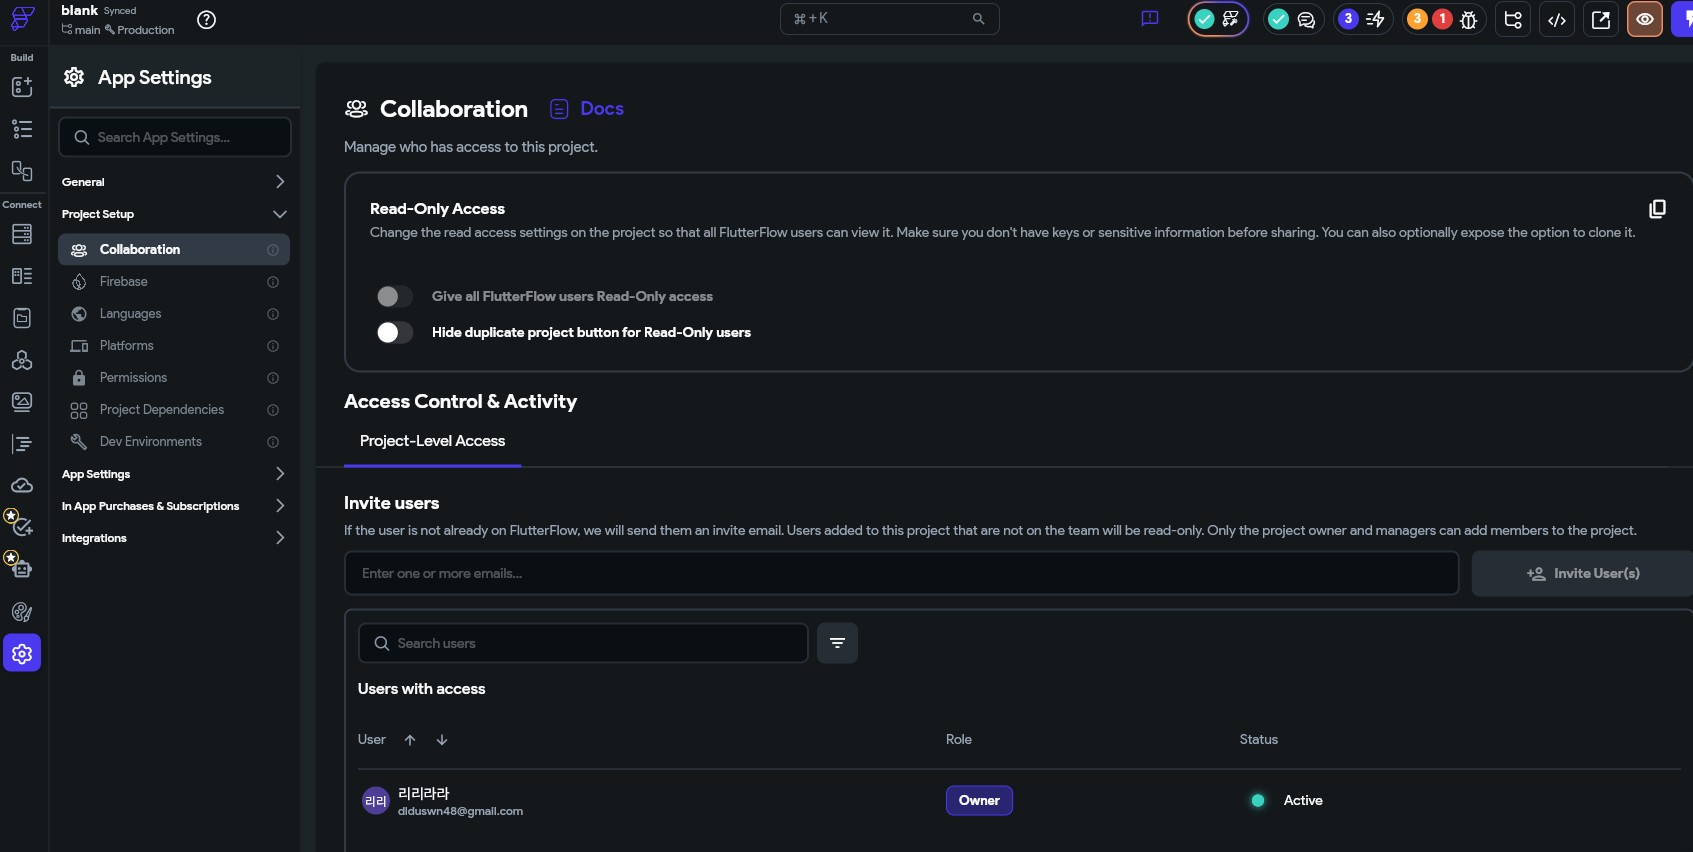Sort users descending with the down arrow
Image resolution: width=1693 pixels, height=852 pixels.
[x=442, y=740]
